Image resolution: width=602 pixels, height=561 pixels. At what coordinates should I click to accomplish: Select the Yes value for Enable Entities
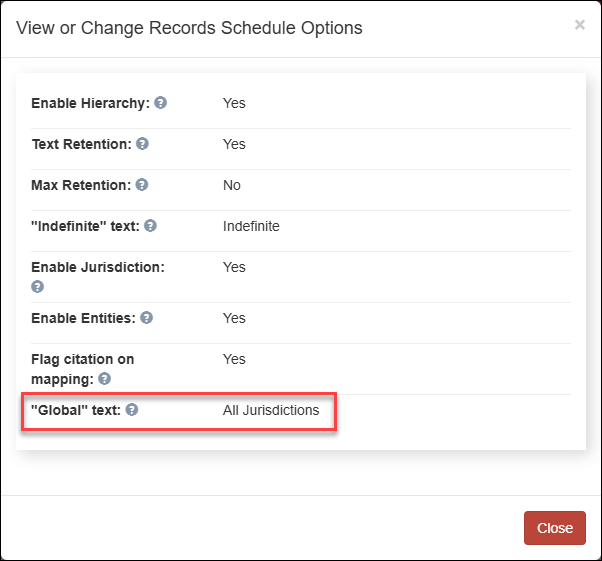click(x=234, y=318)
